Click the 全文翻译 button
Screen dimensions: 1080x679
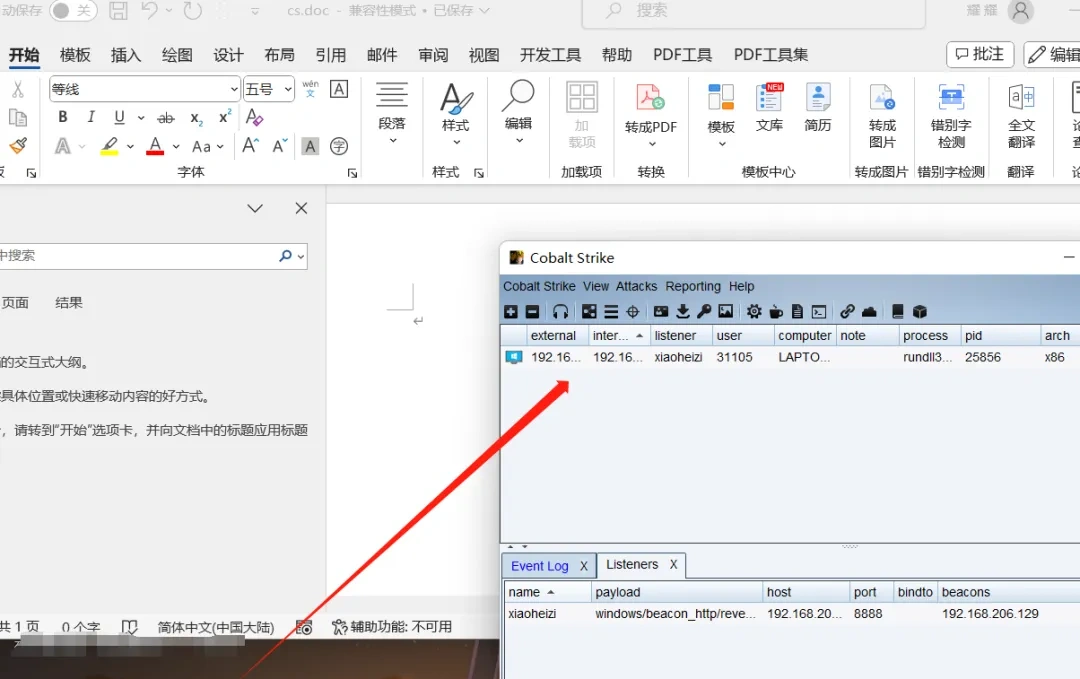tap(1021, 116)
